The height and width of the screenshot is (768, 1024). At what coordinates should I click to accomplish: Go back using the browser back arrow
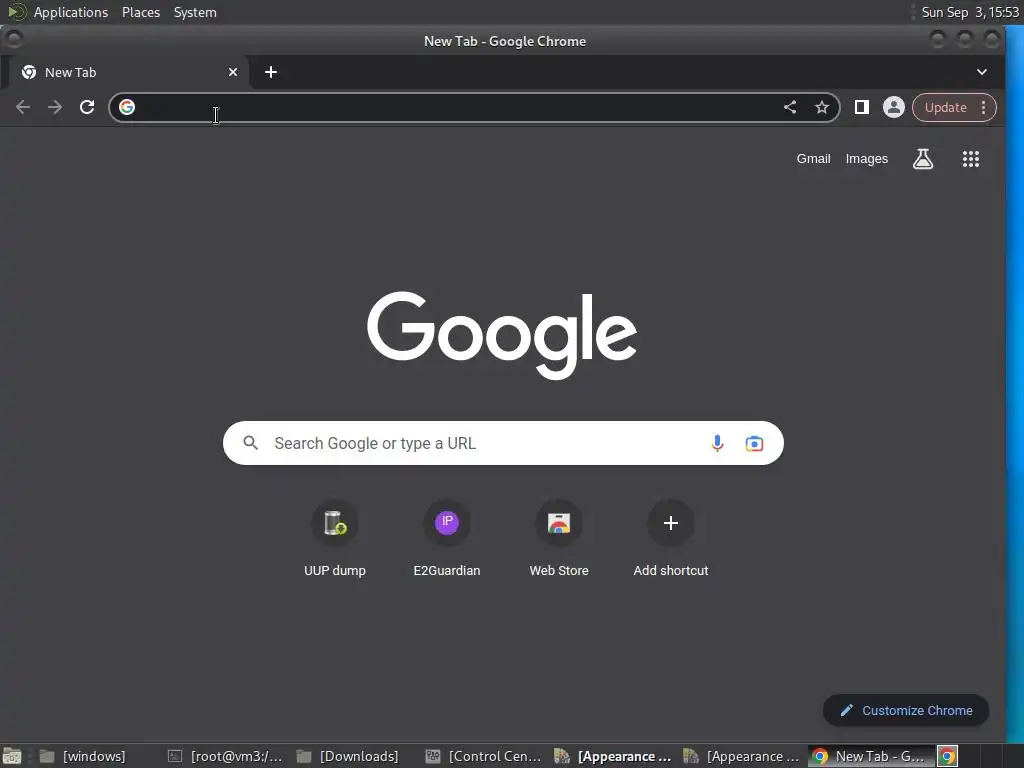coord(23,107)
